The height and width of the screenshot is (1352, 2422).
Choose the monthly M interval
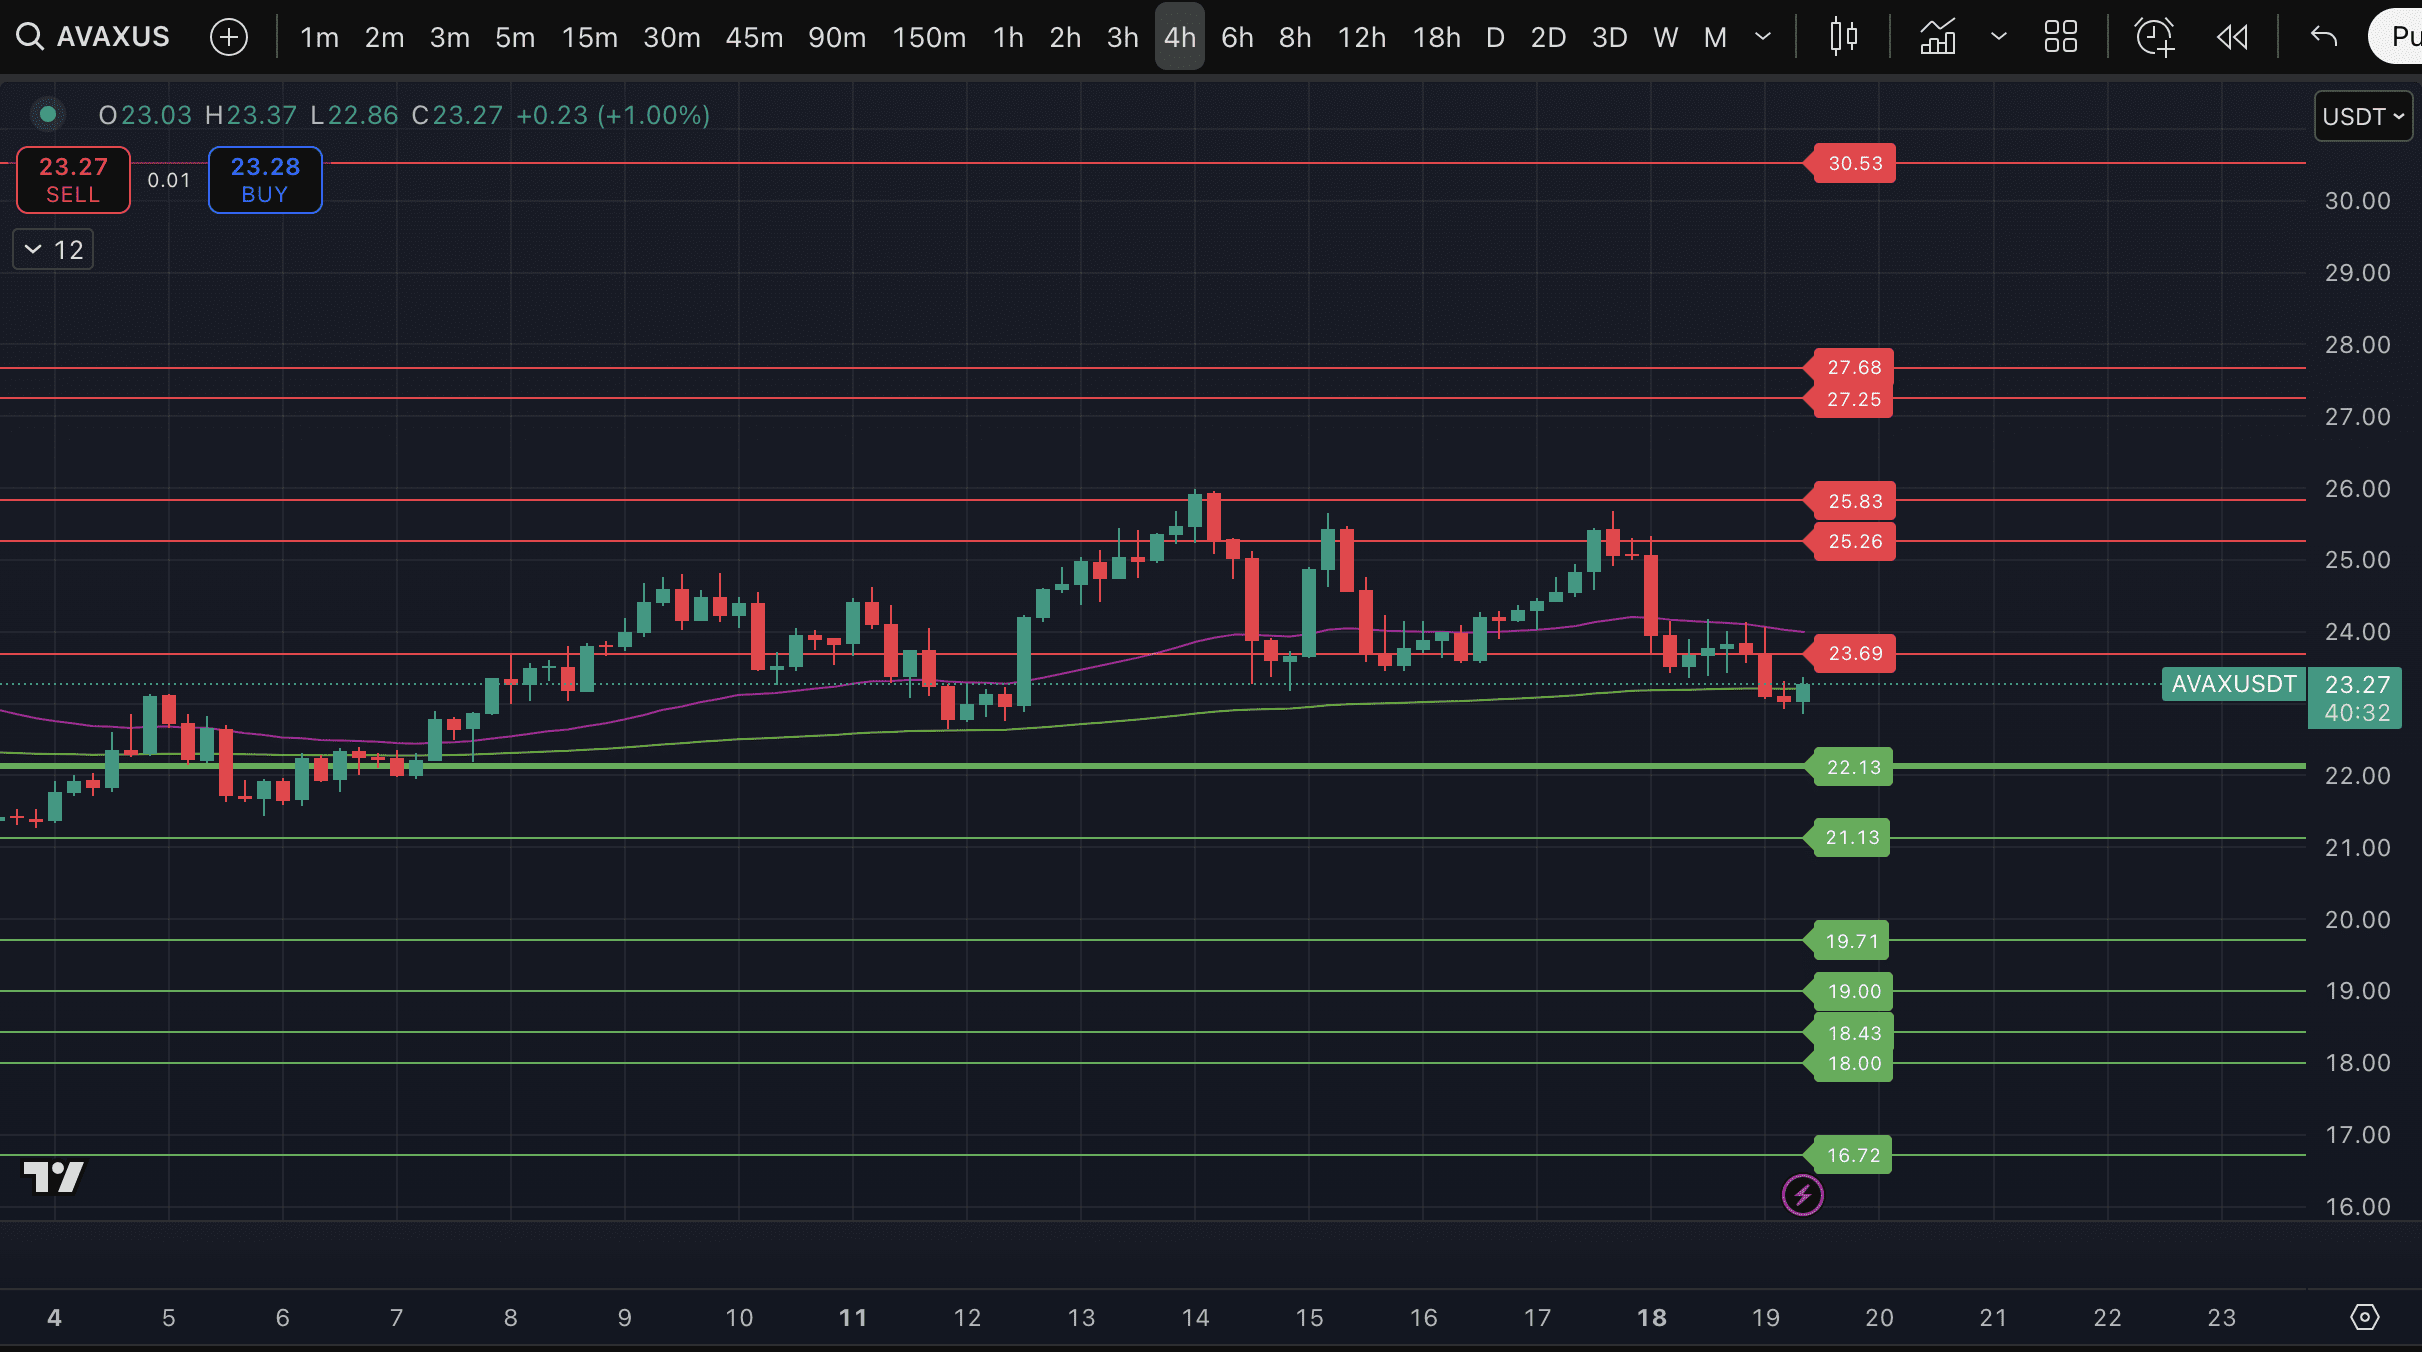tap(1715, 37)
